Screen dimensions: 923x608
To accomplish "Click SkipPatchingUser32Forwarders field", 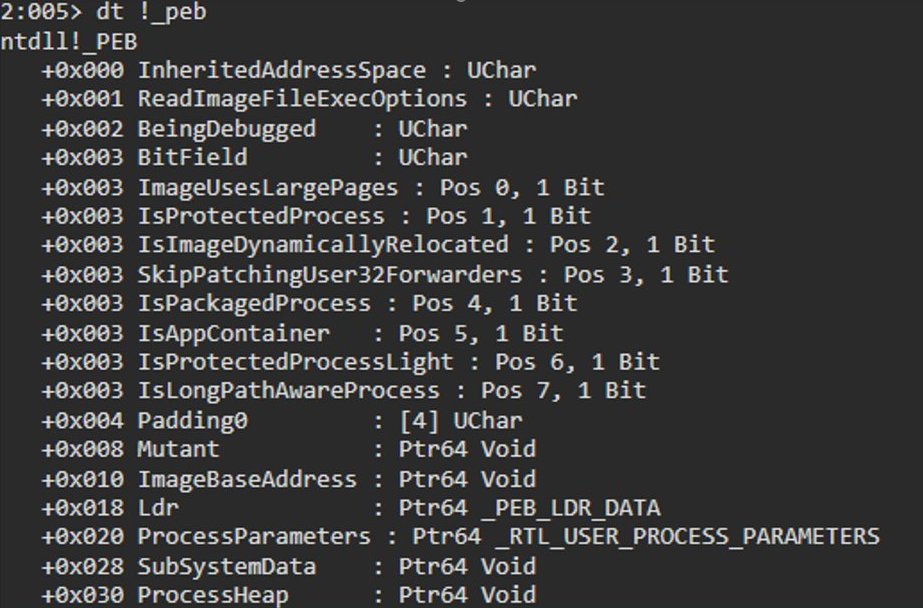I will tap(330, 275).
